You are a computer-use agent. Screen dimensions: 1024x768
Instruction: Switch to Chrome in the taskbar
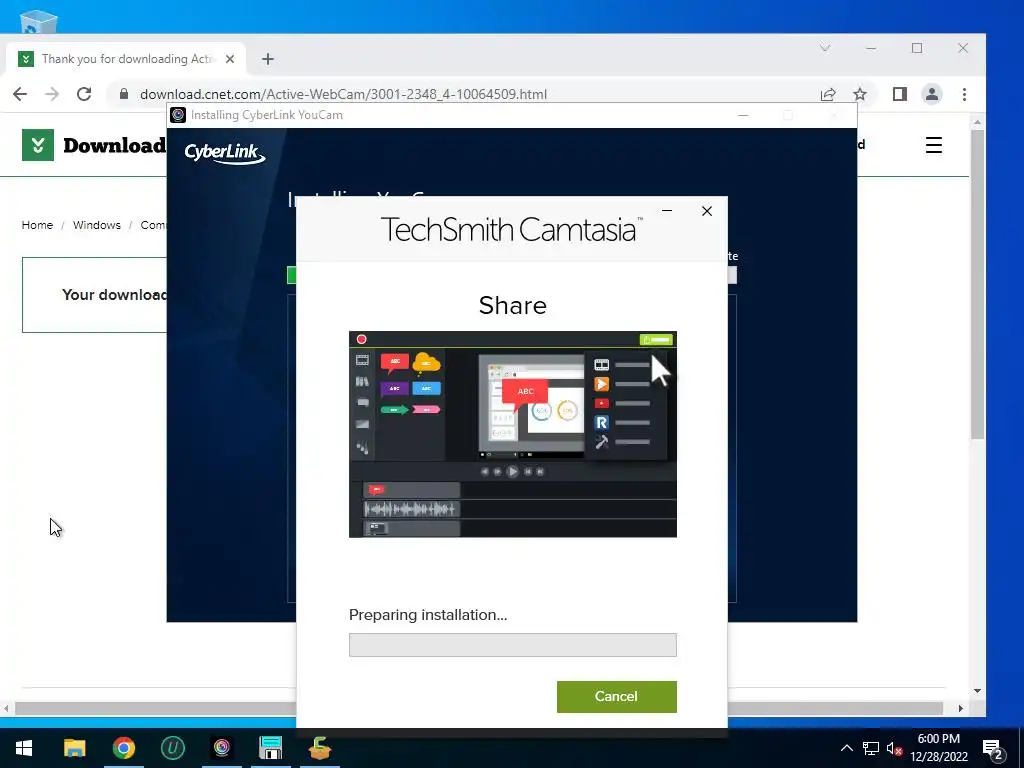pos(123,748)
